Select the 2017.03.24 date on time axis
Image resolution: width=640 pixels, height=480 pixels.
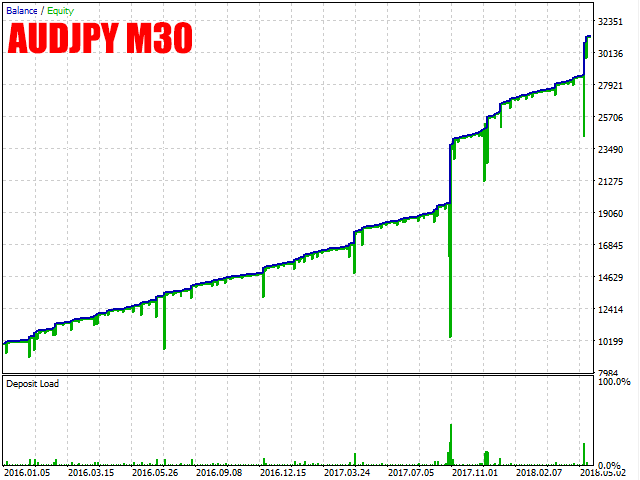point(348,472)
